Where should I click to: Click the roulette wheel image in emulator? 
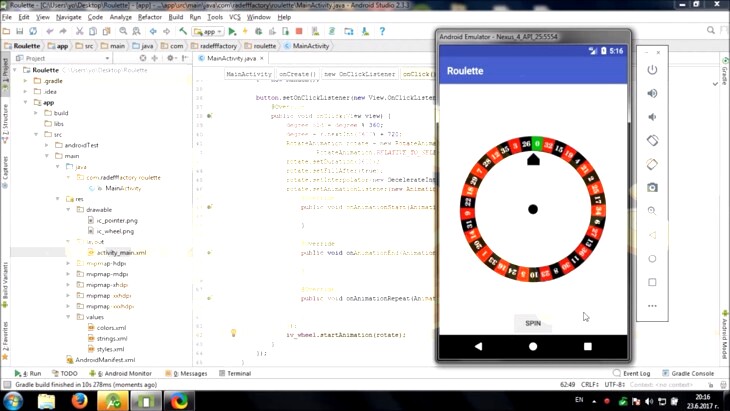(533, 209)
